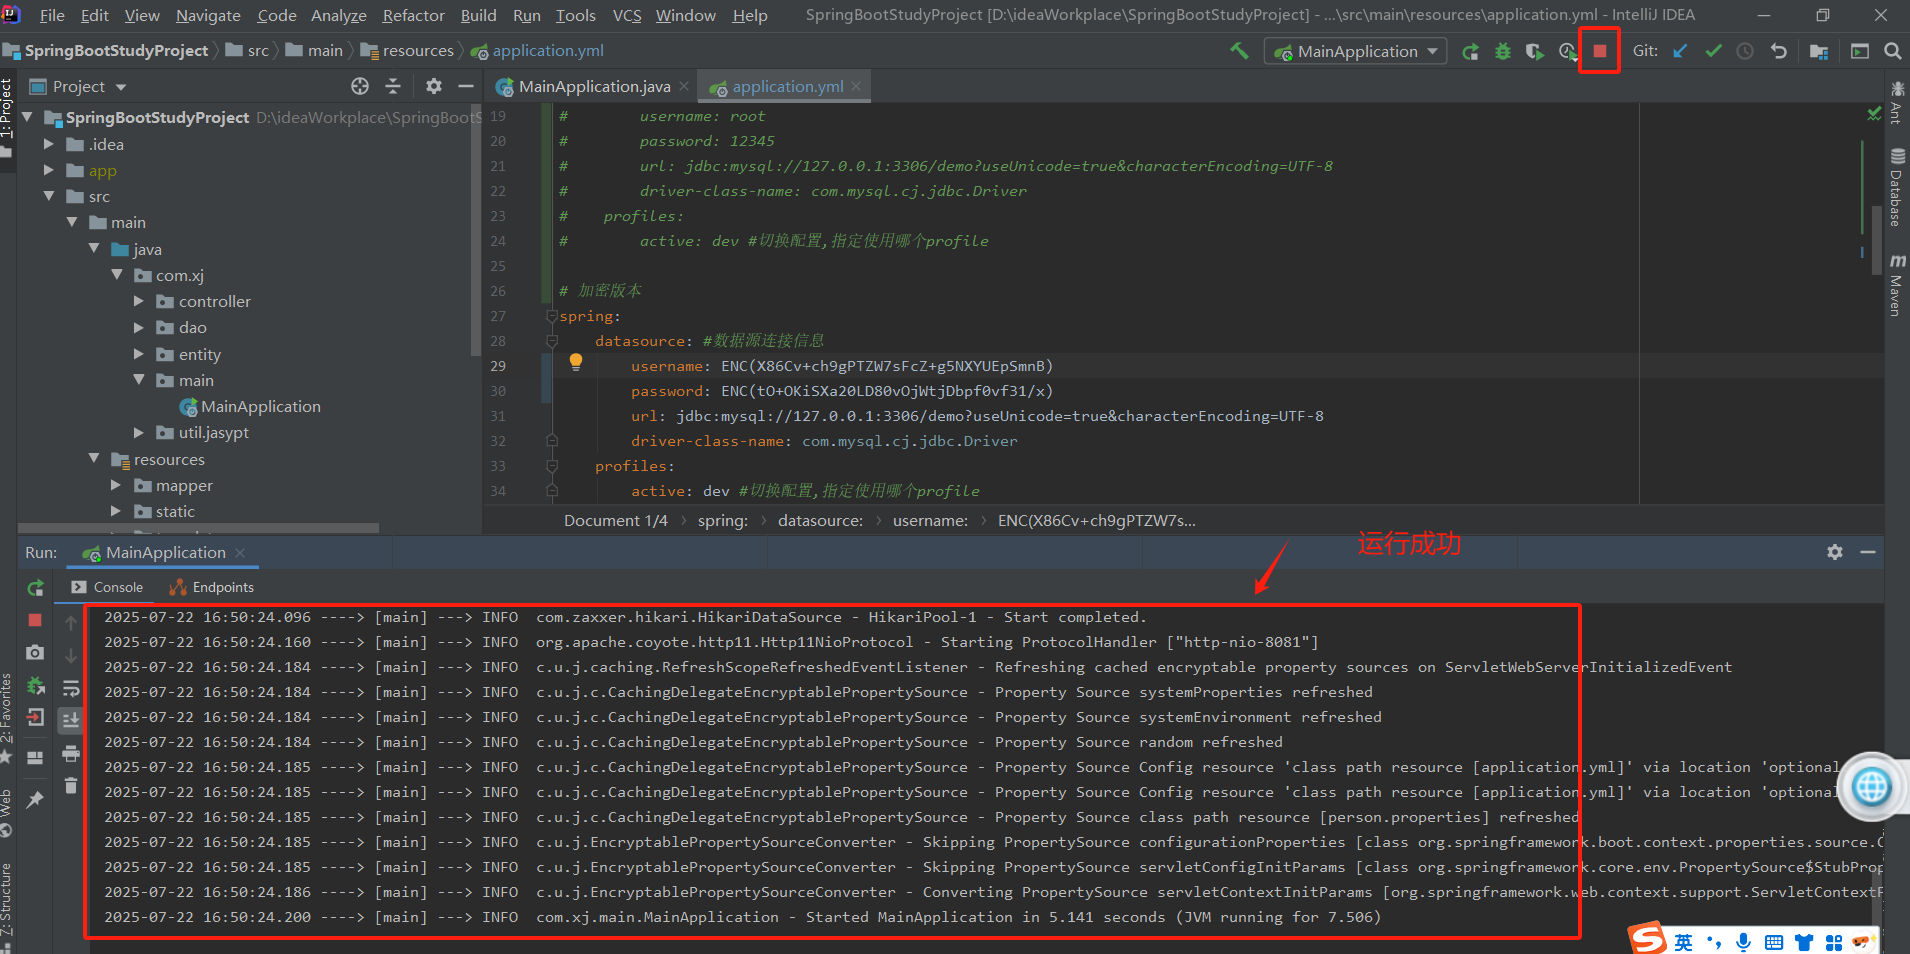Open Run Anything icon in toolbar
Image resolution: width=1910 pixels, height=954 pixels.
pos(1860,51)
